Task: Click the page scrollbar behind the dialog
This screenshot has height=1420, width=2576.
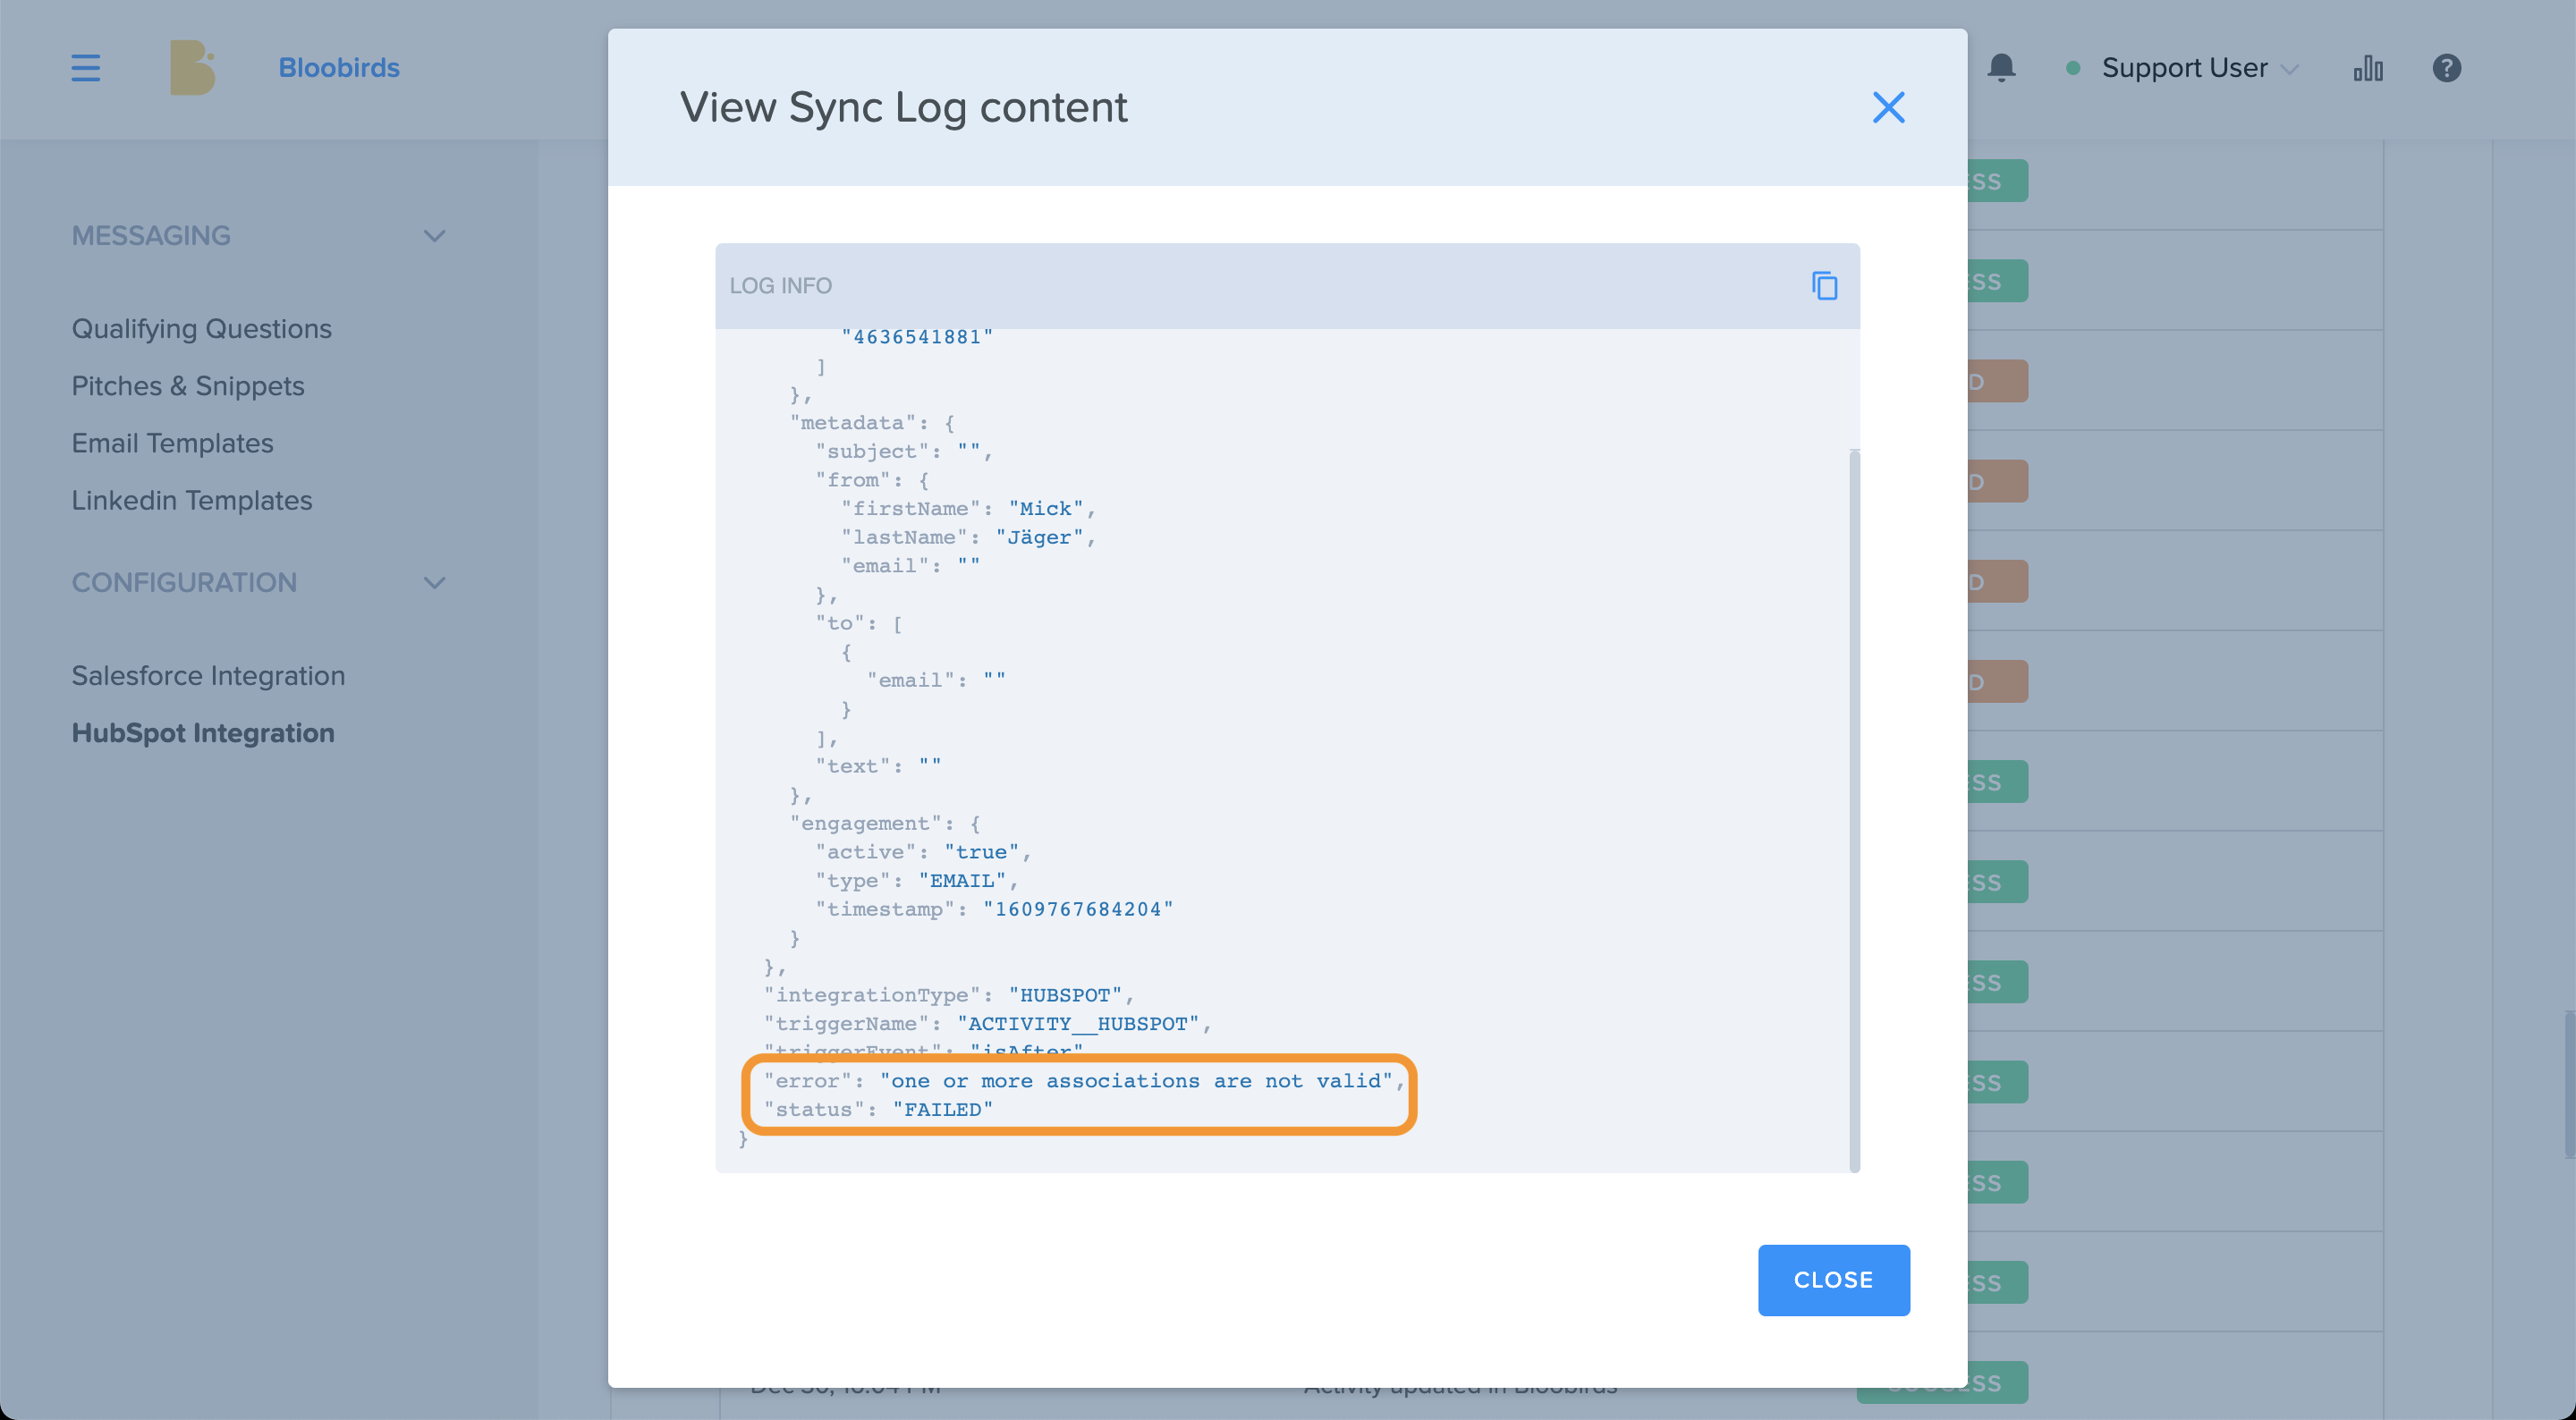Action: (2569, 1085)
